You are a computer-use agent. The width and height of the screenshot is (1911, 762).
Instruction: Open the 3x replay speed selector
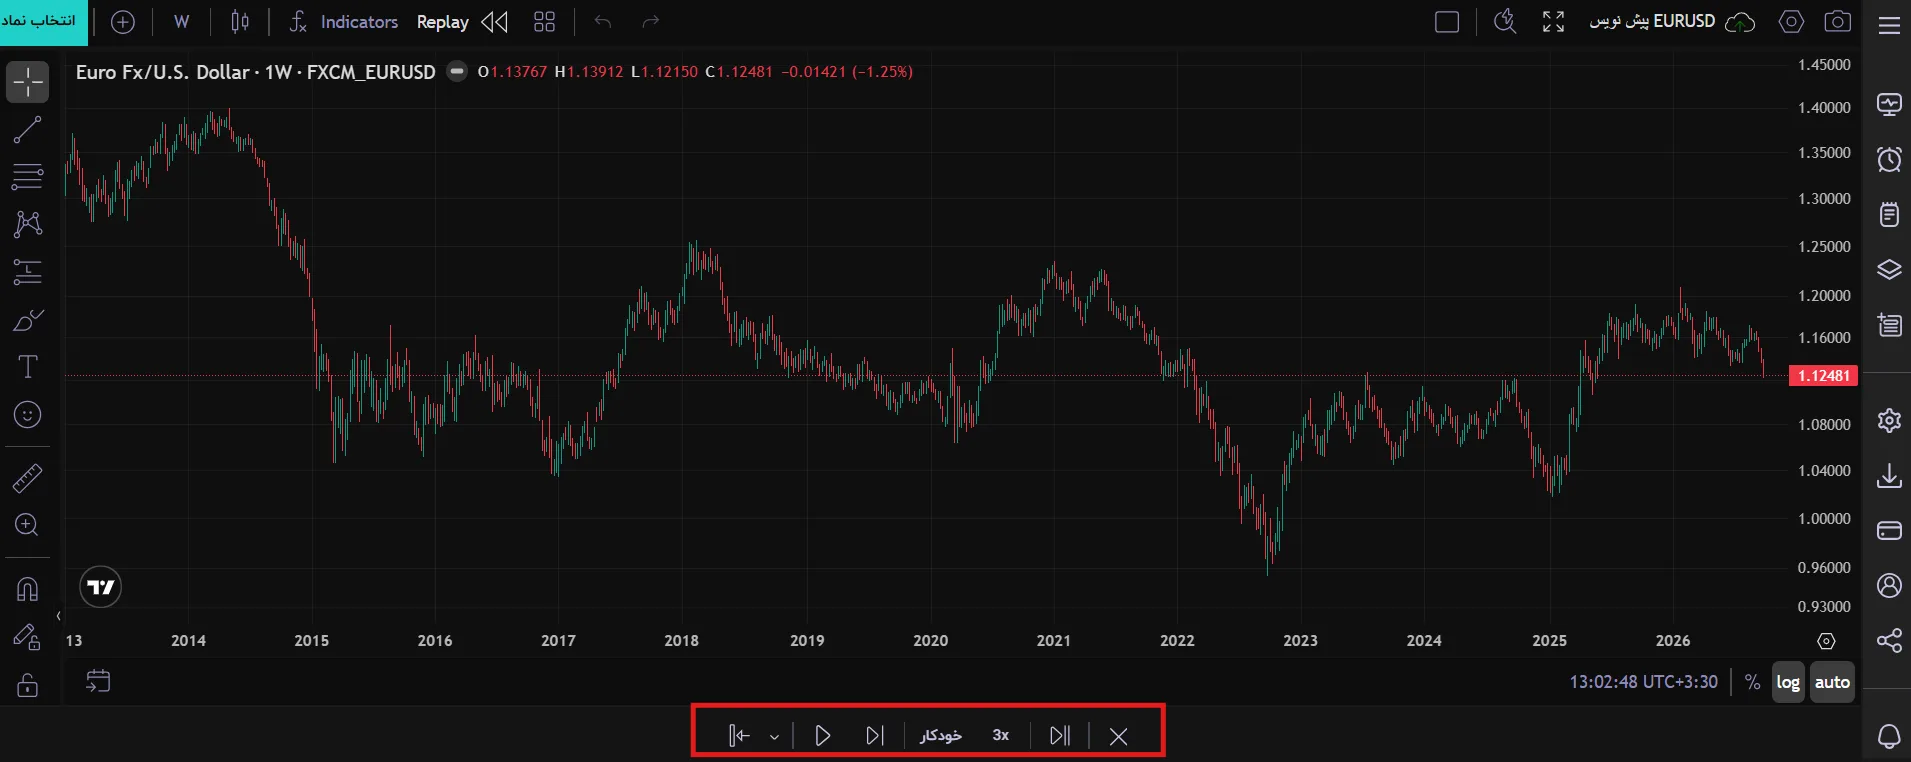point(1001,735)
